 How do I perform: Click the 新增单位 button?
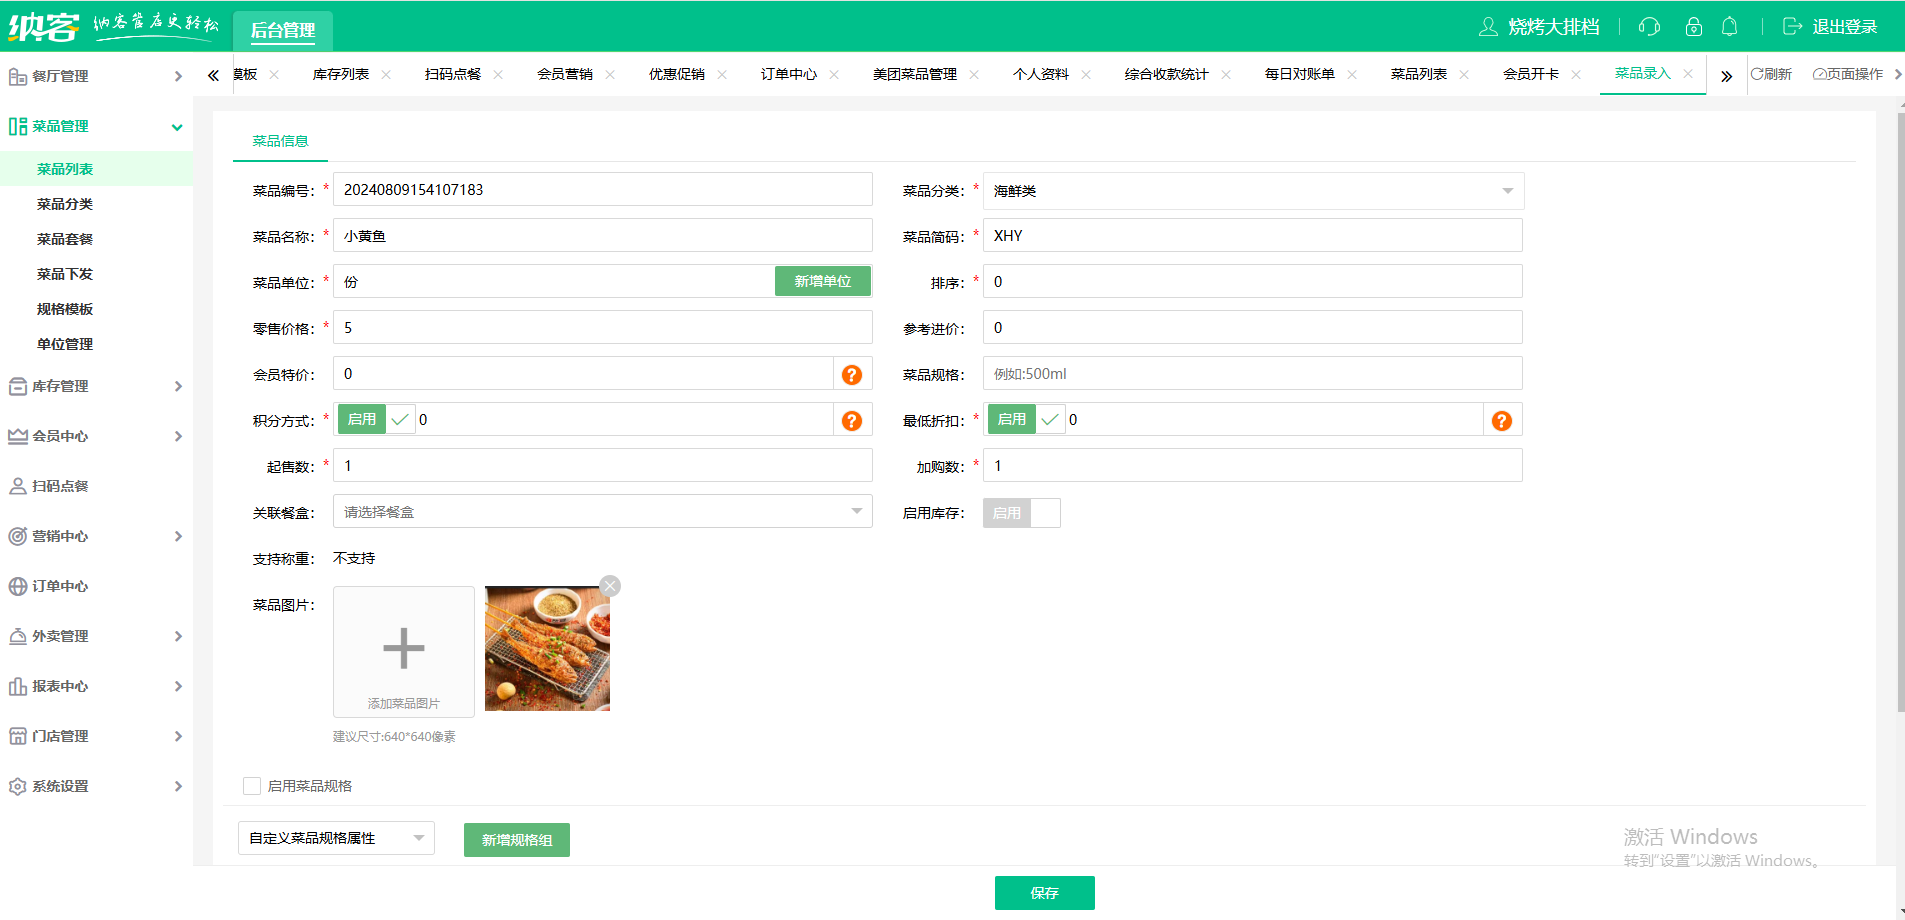pyautogui.click(x=822, y=282)
